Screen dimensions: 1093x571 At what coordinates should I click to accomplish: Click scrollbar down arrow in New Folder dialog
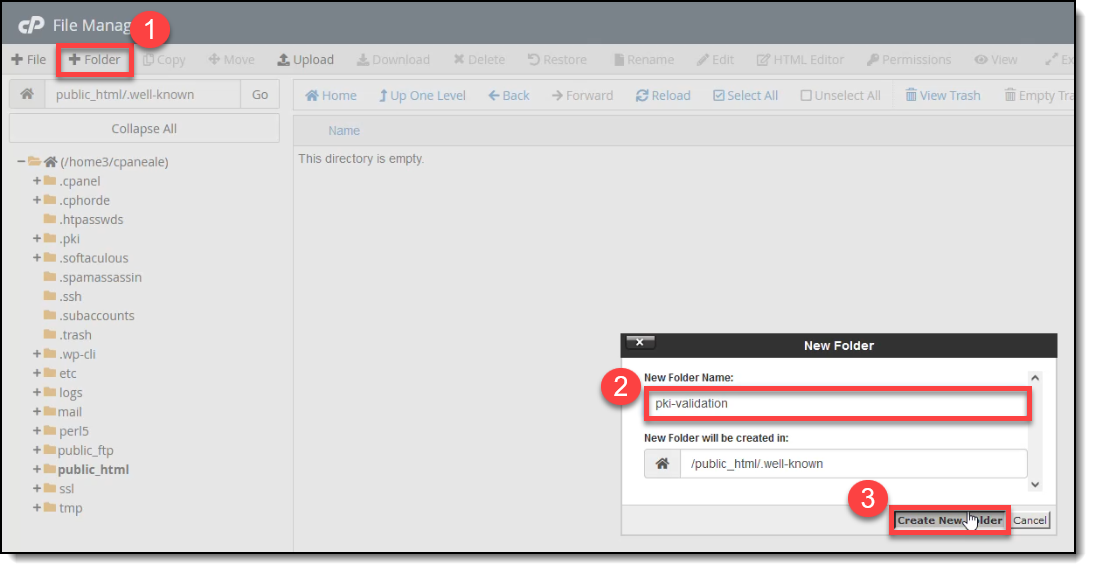[1035, 484]
